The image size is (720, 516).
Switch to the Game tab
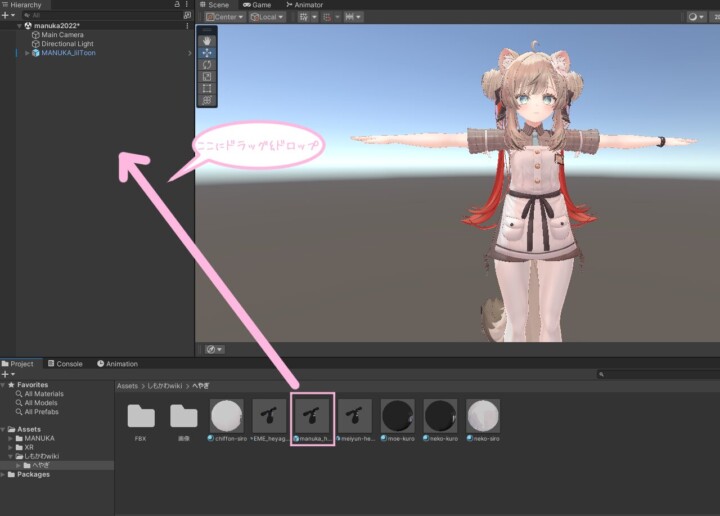coord(257,5)
